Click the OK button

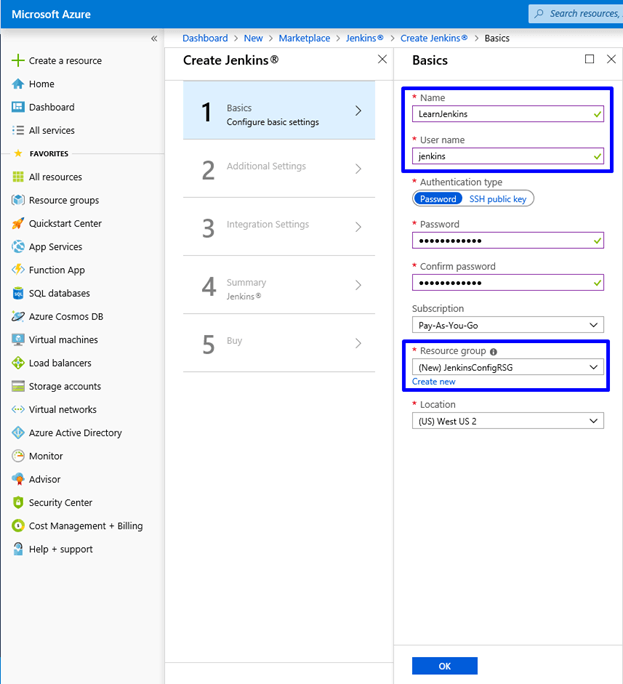pyautogui.click(x=445, y=666)
